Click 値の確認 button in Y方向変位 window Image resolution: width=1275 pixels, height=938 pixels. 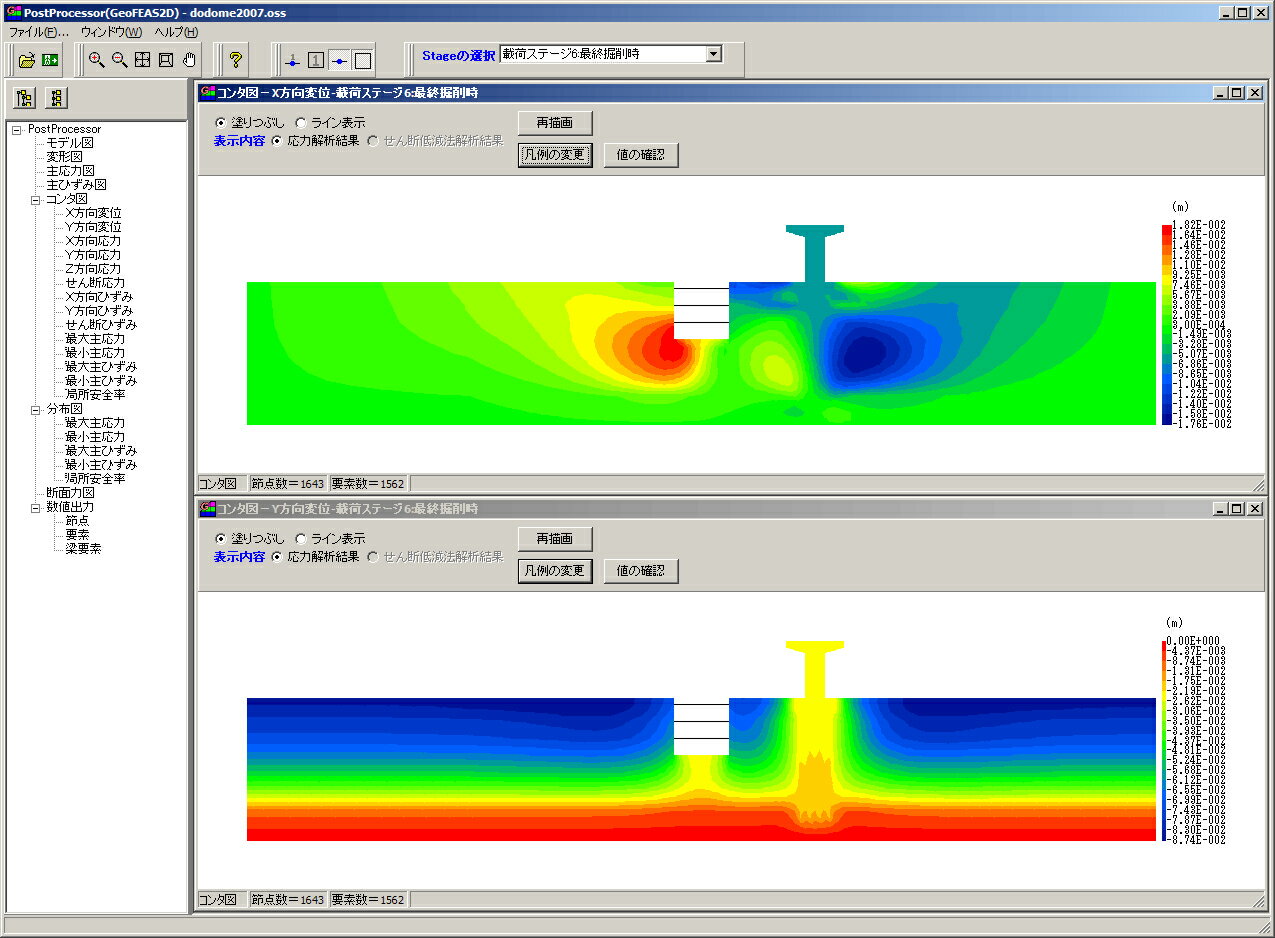point(641,571)
